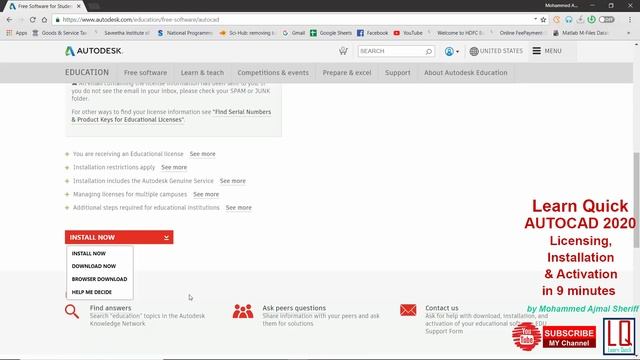This screenshot has height=360, width=640.
Task: Click the page vertical scrollbar thumb
Action: point(636,200)
